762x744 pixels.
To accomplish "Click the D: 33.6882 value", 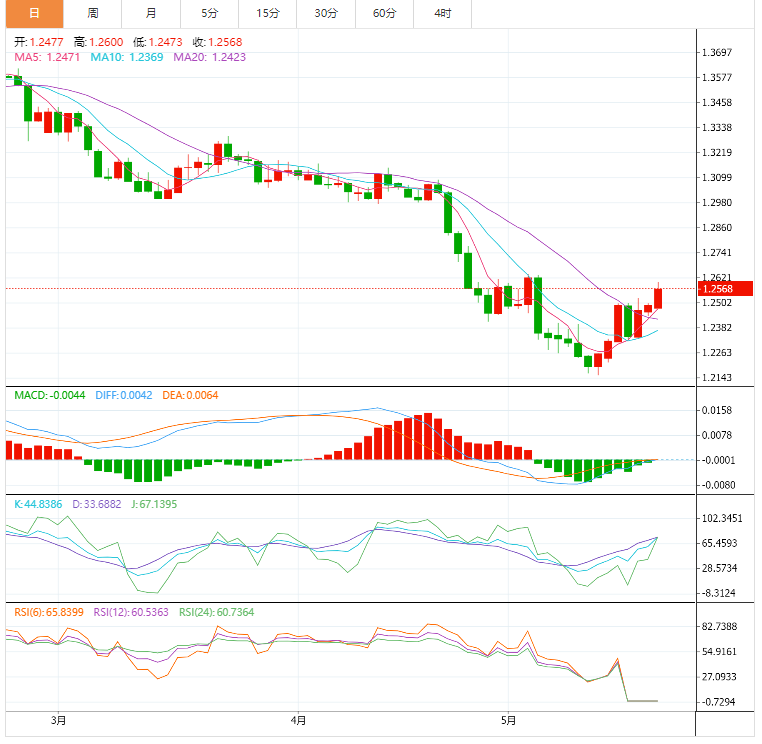I will (x=97, y=504).
